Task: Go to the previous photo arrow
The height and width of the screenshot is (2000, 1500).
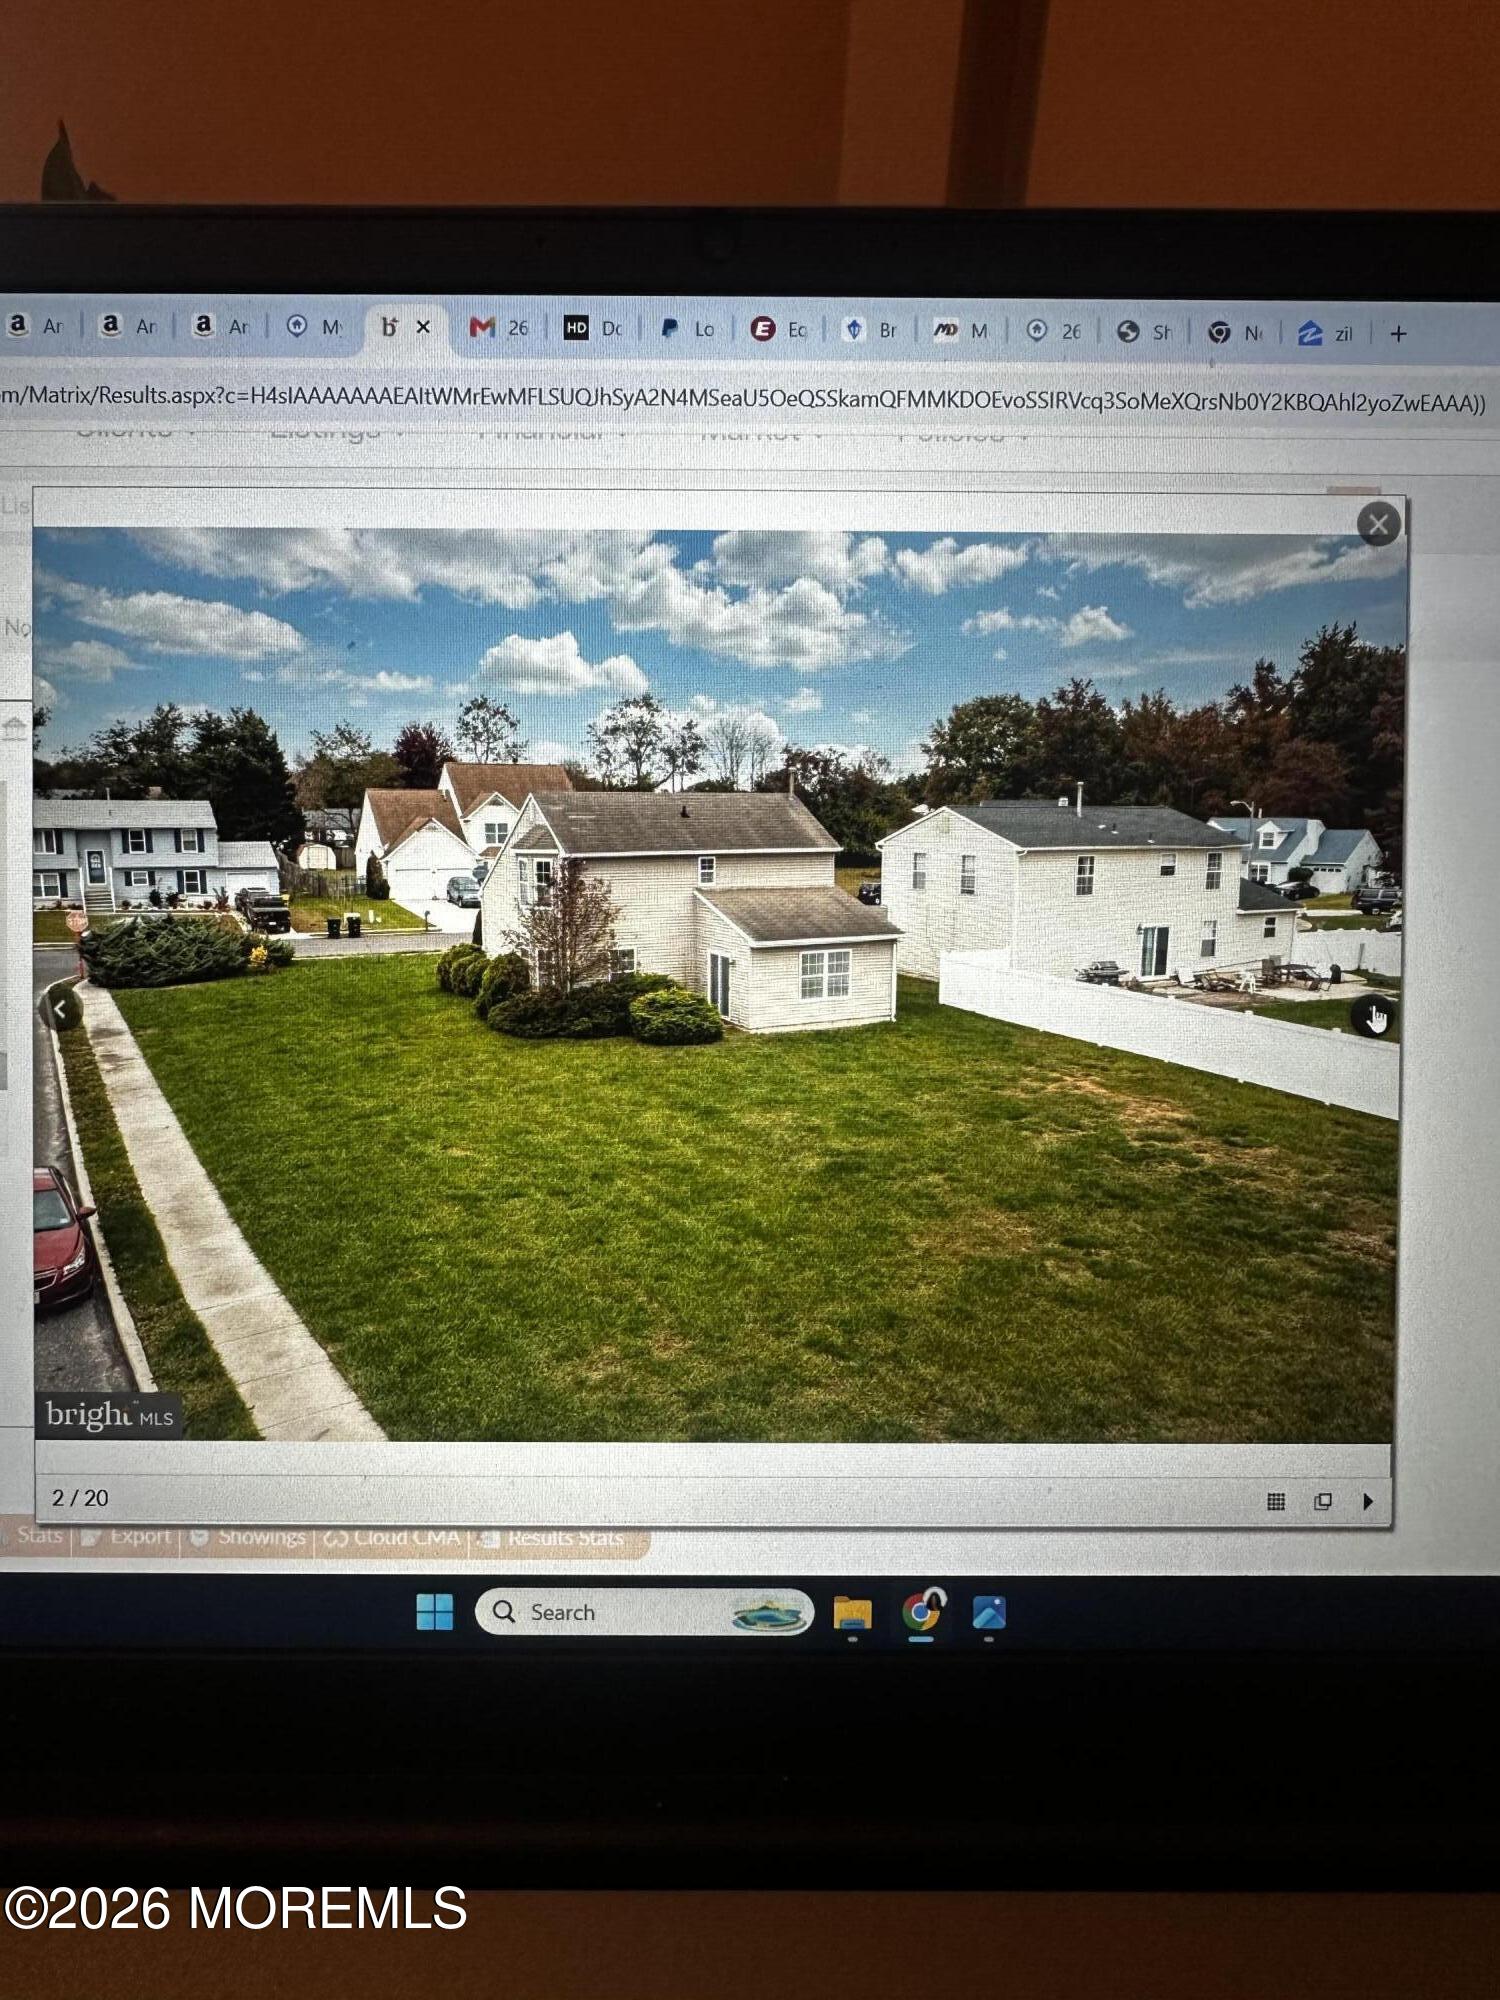Action: 60,1010
